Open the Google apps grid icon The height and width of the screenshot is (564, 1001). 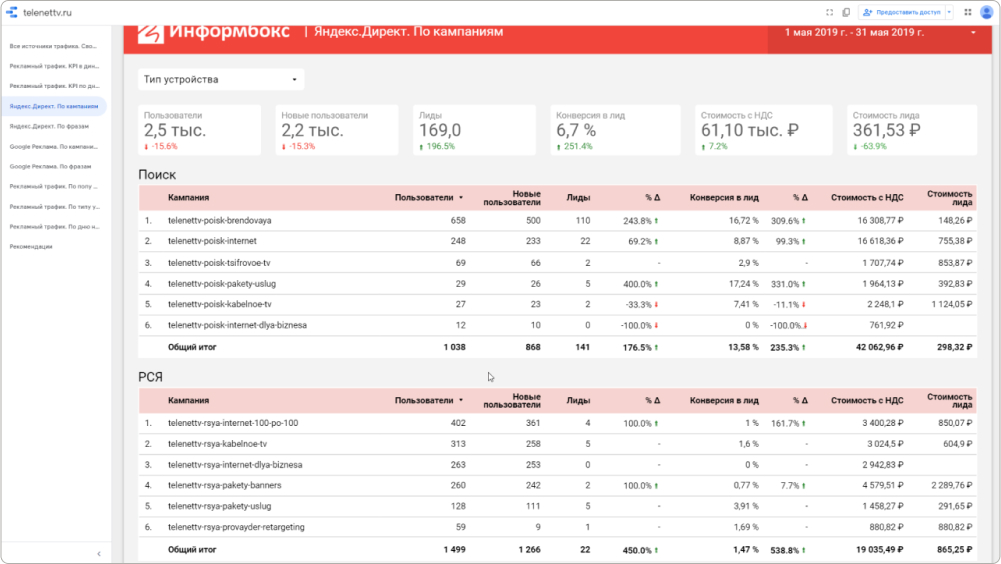[x=968, y=12]
